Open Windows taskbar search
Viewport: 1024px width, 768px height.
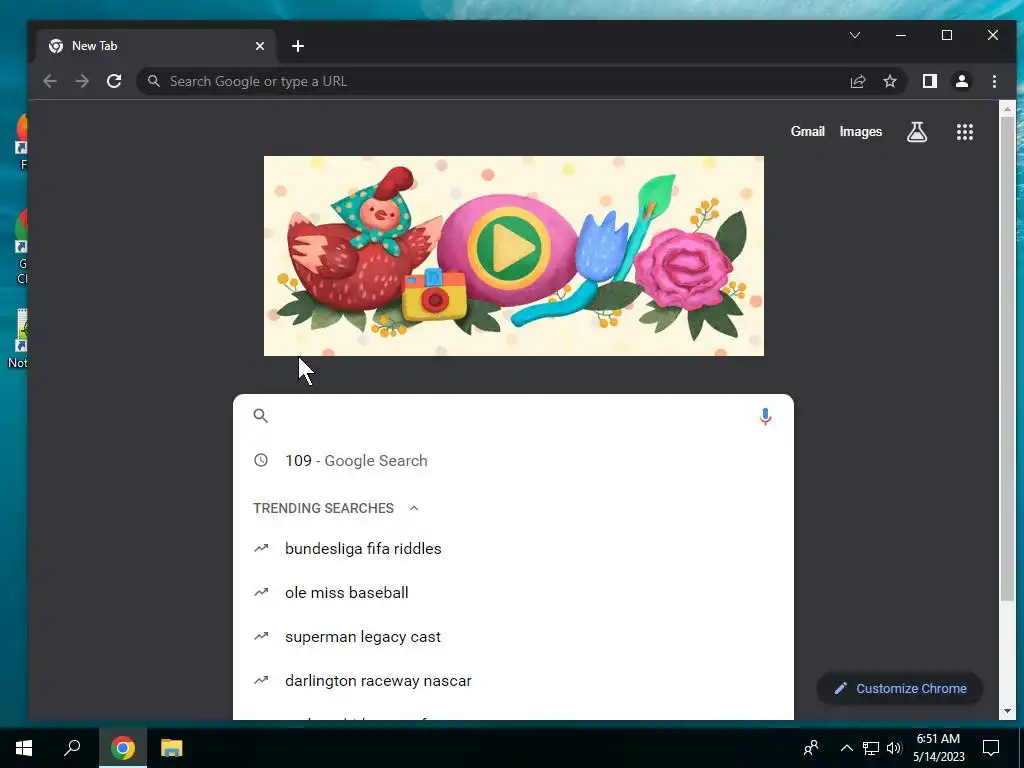72,748
